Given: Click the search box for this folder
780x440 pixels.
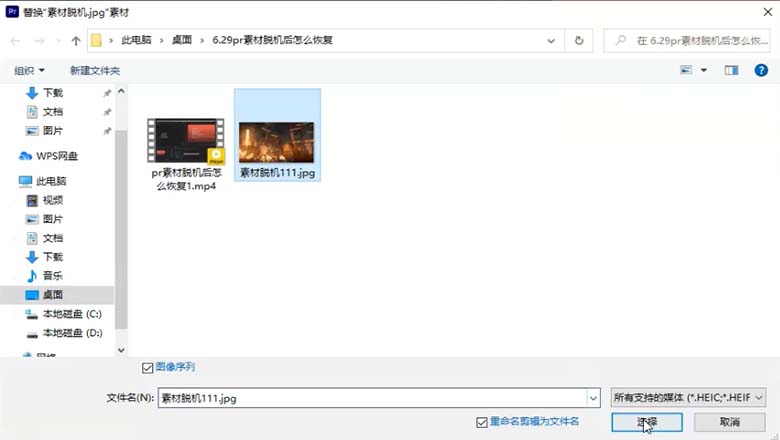Looking at the screenshot, I should coord(686,41).
